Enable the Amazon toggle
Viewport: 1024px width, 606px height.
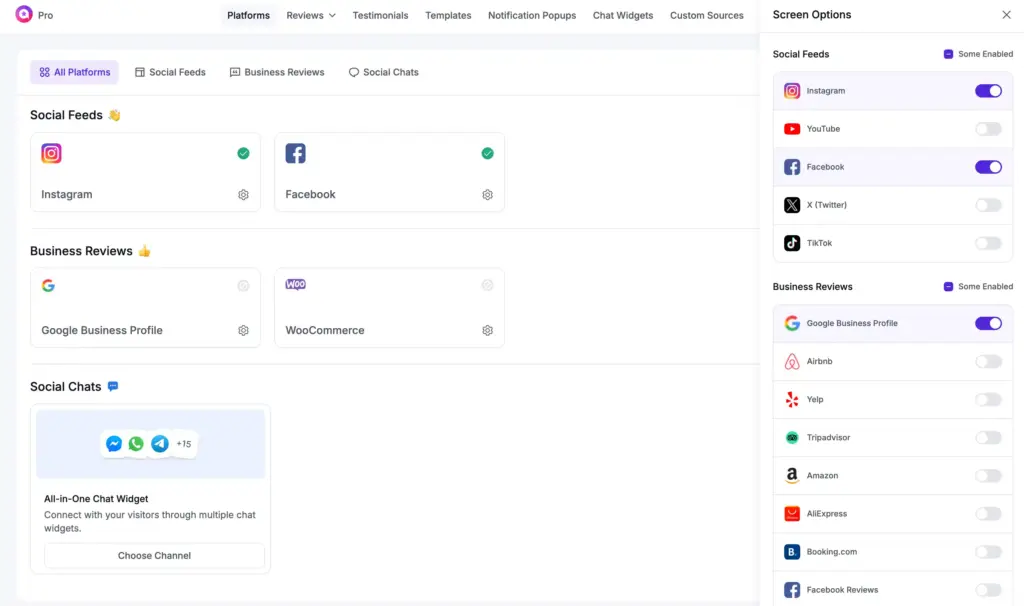pos(988,475)
